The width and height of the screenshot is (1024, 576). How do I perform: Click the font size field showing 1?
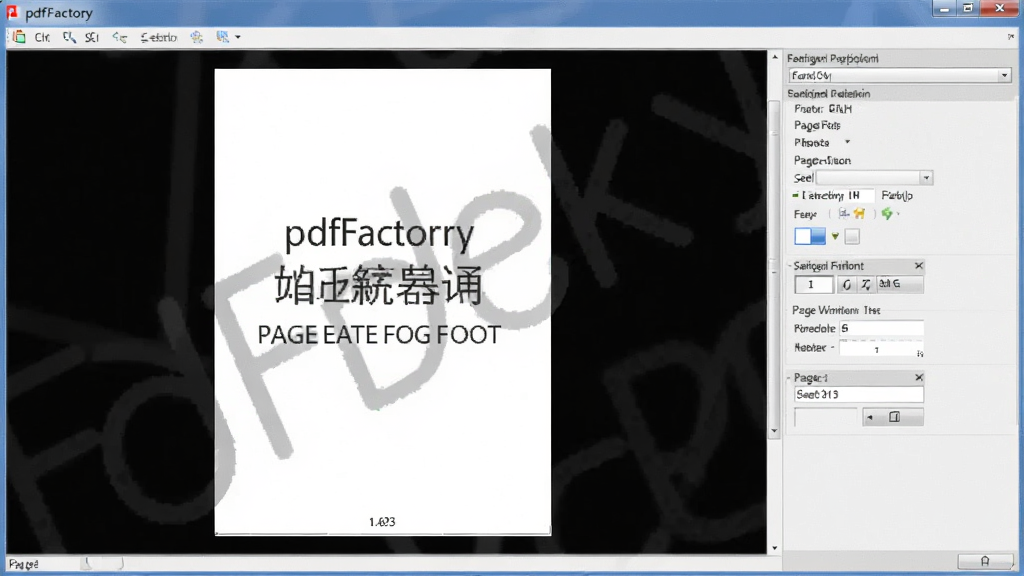pyautogui.click(x=814, y=285)
